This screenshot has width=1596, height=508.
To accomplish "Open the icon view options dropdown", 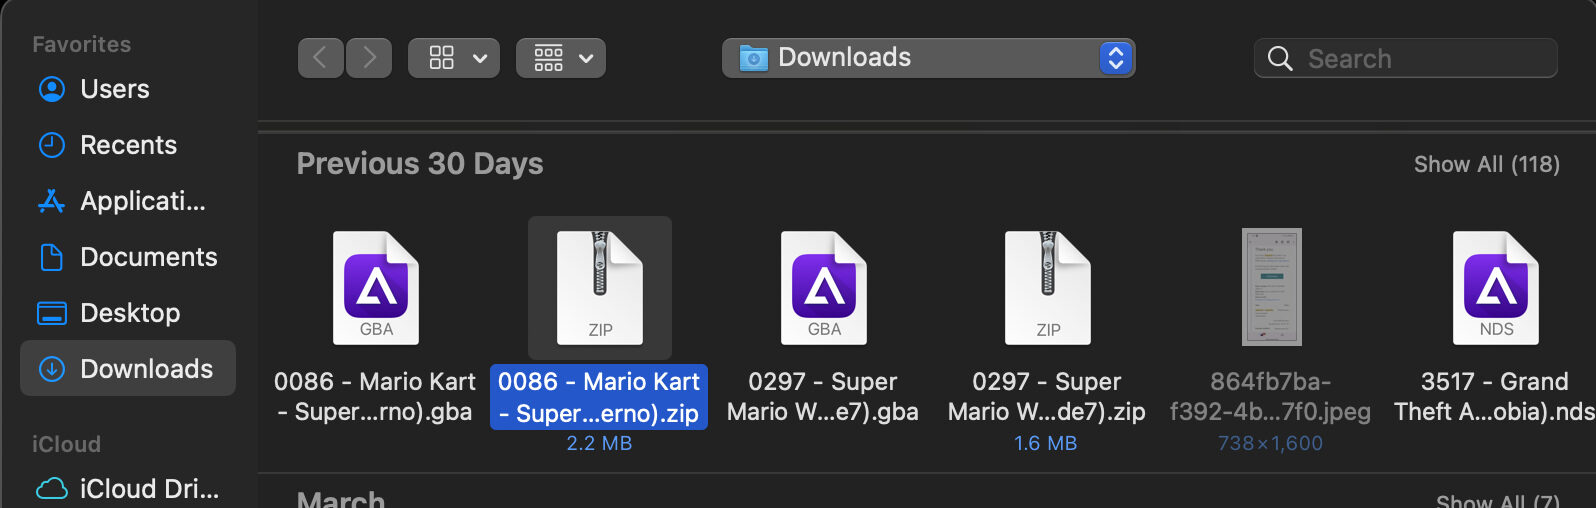I will tap(454, 58).
